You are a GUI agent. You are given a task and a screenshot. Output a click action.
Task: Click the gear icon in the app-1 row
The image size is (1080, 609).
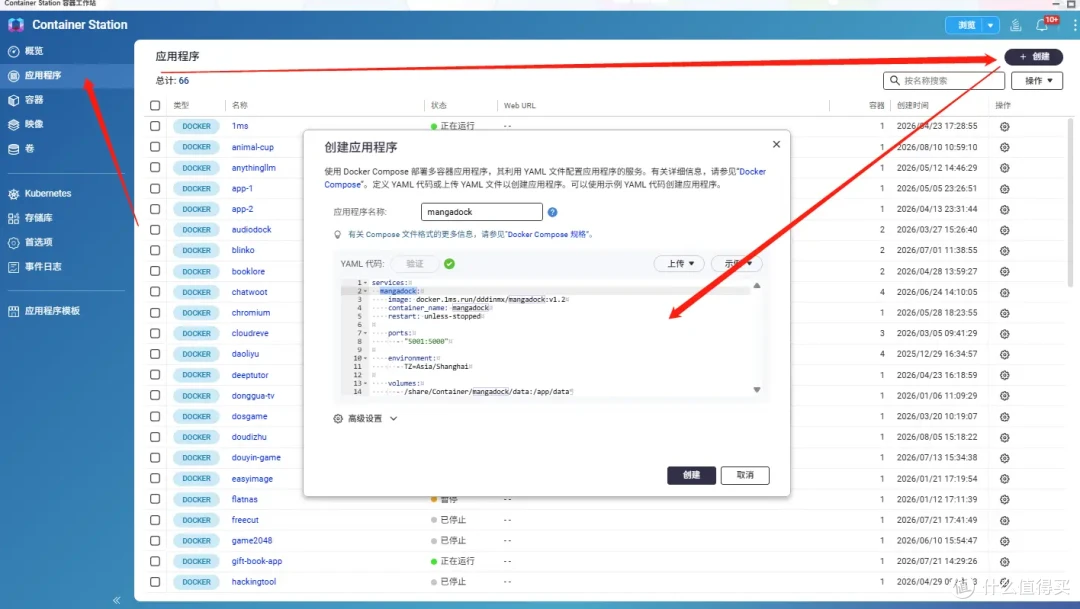[1004, 189]
